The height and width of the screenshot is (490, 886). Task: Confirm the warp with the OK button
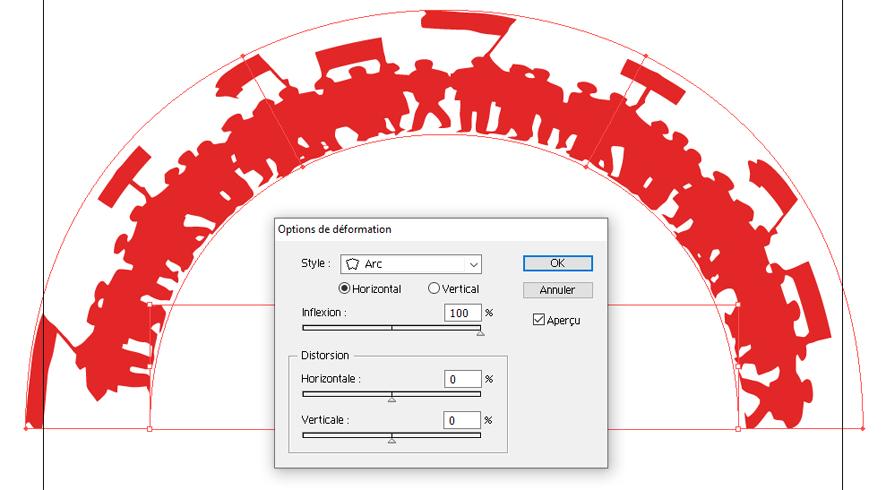pos(557,263)
